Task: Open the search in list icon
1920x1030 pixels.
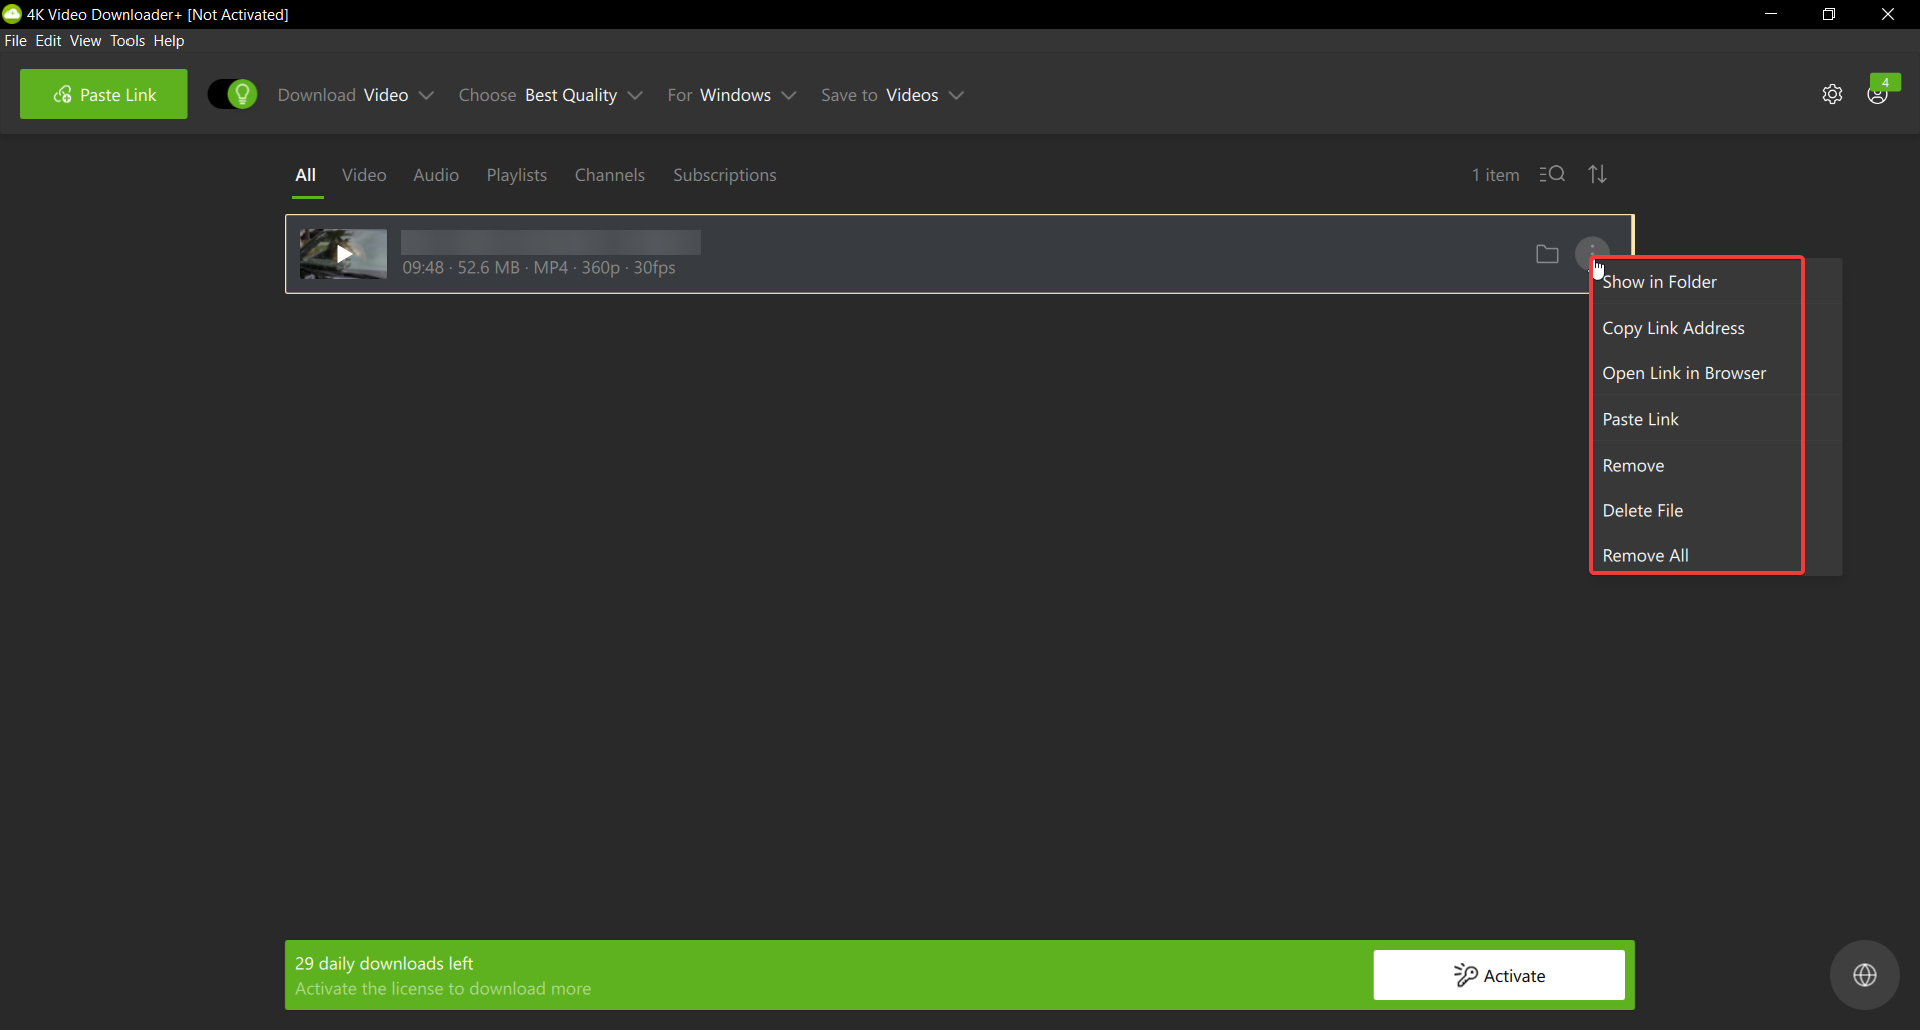Action: click(x=1552, y=174)
